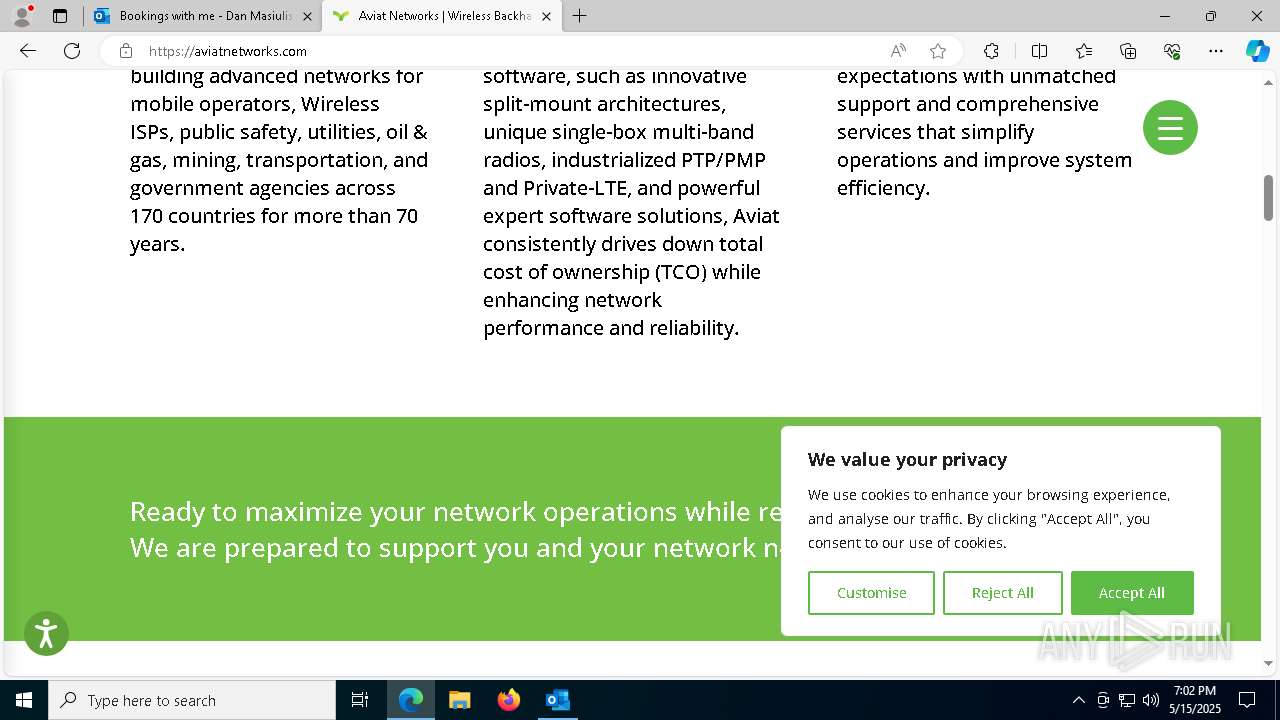Select the 'We value your privacy' heading
Screen dimensions: 1280x720
tap(907, 460)
